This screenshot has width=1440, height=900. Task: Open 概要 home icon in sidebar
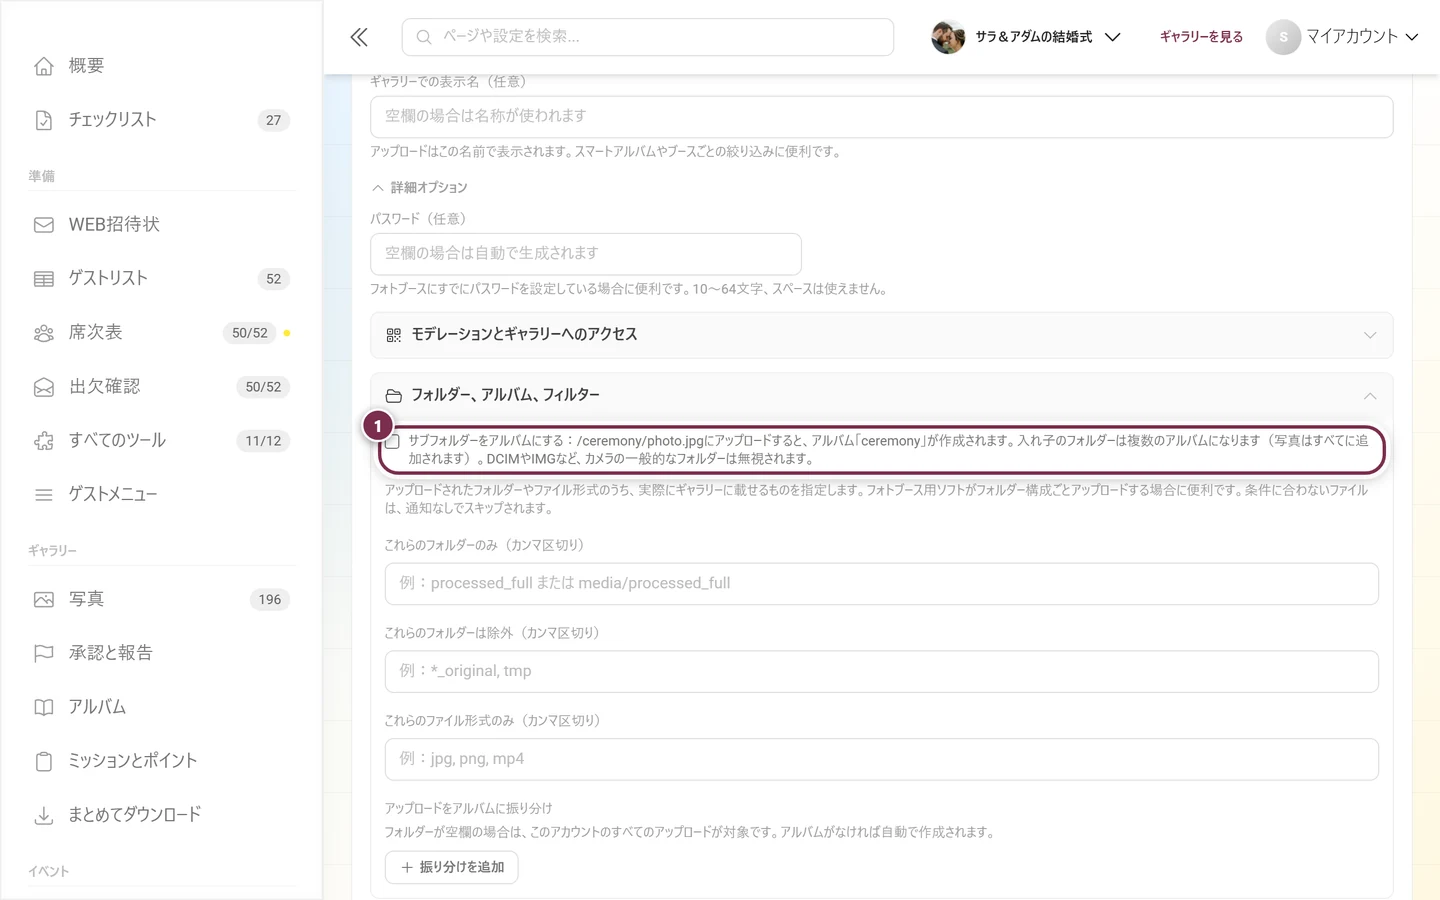click(44, 66)
